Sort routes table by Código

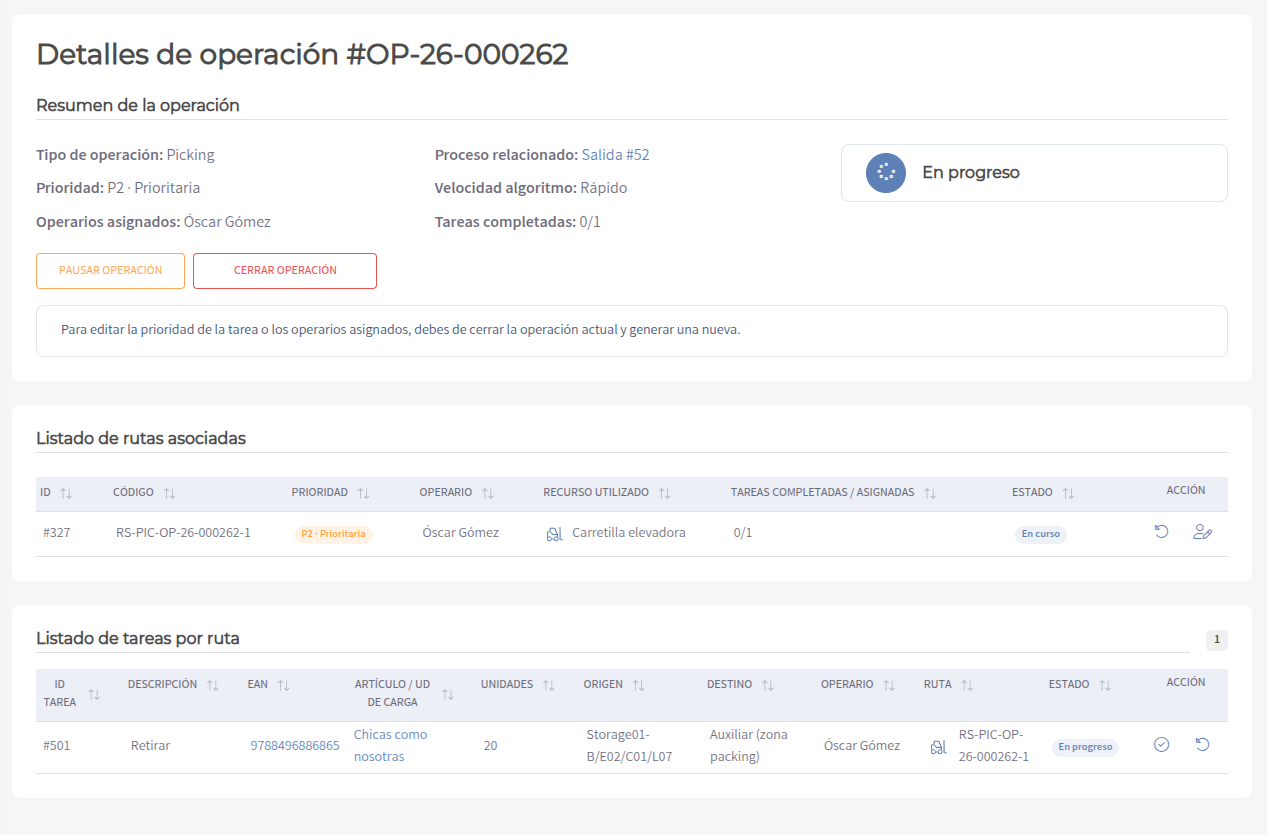[x=169, y=493]
